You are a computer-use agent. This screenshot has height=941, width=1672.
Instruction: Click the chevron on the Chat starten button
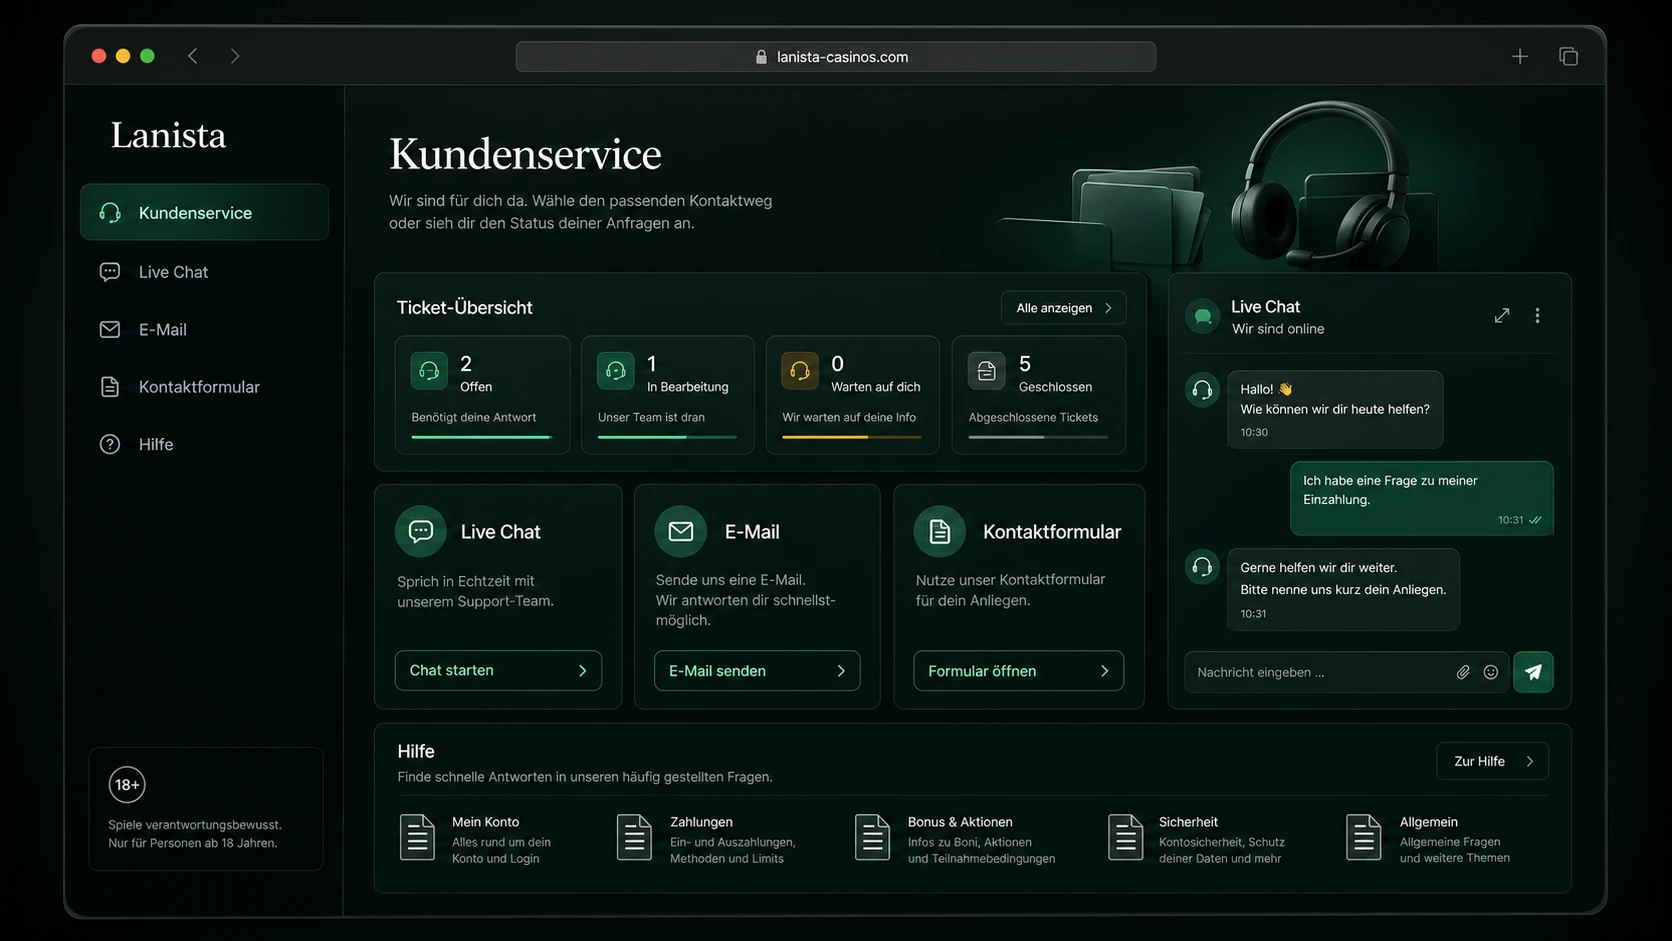point(583,671)
